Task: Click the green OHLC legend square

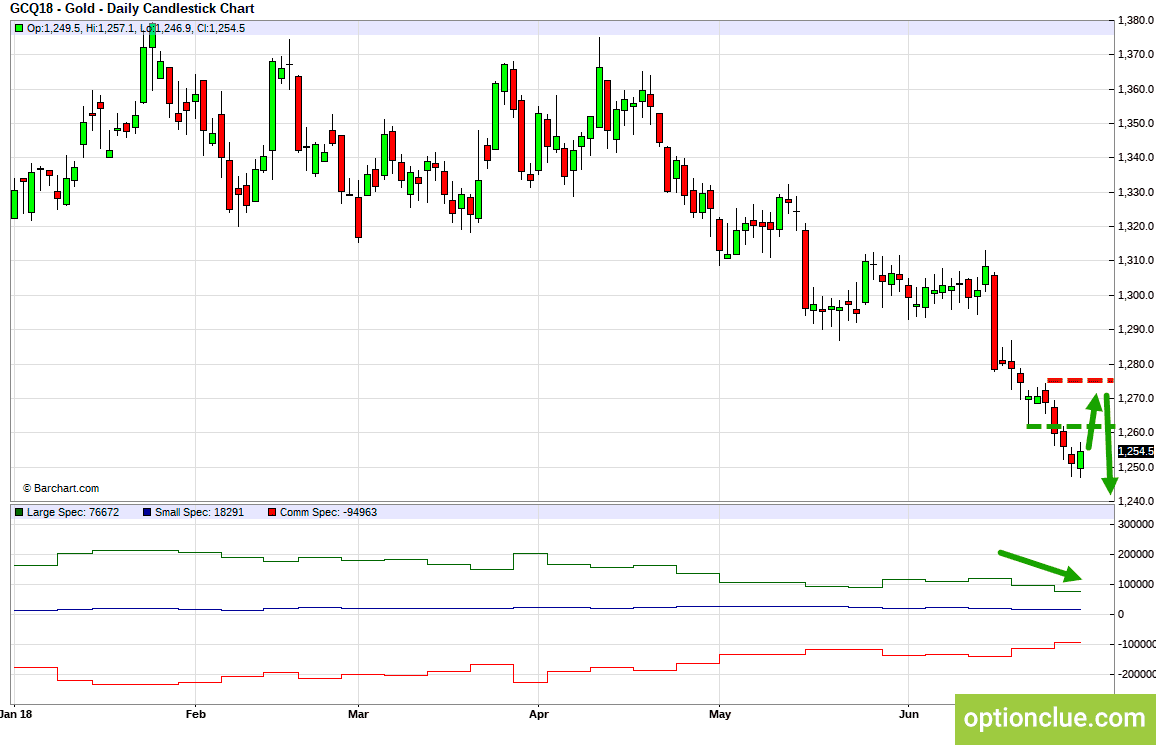Action: (19, 28)
